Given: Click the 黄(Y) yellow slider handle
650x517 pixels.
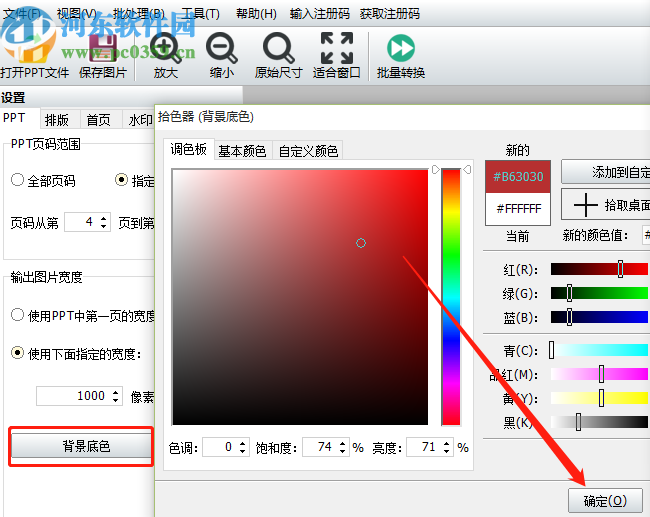Looking at the screenshot, I should [x=601, y=398].
